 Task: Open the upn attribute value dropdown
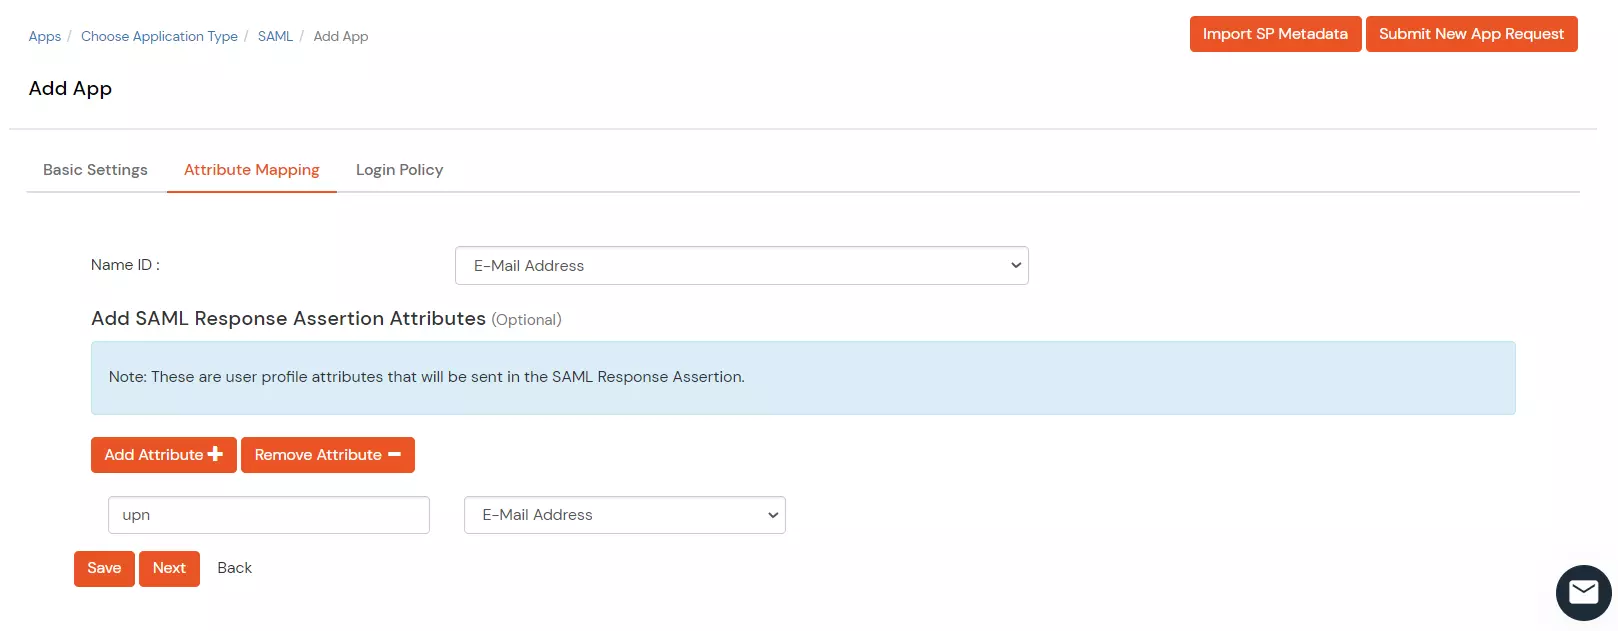pyautogui.click(x=625, y=515)
